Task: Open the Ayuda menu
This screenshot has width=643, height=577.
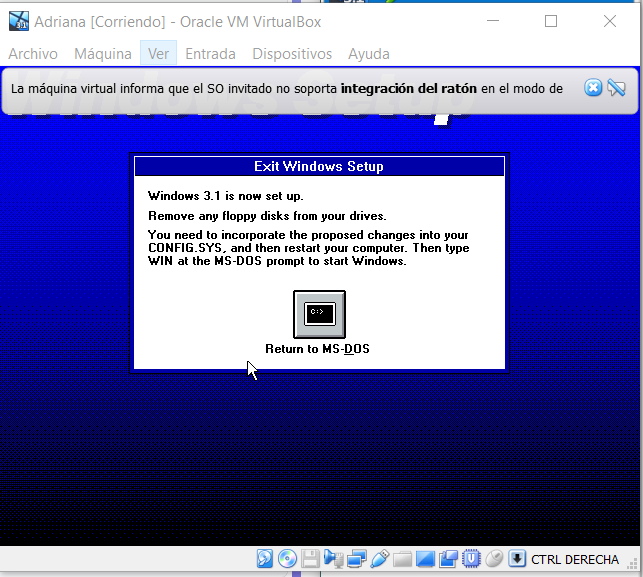Action: pyautogui.click(x=368, y=54)
